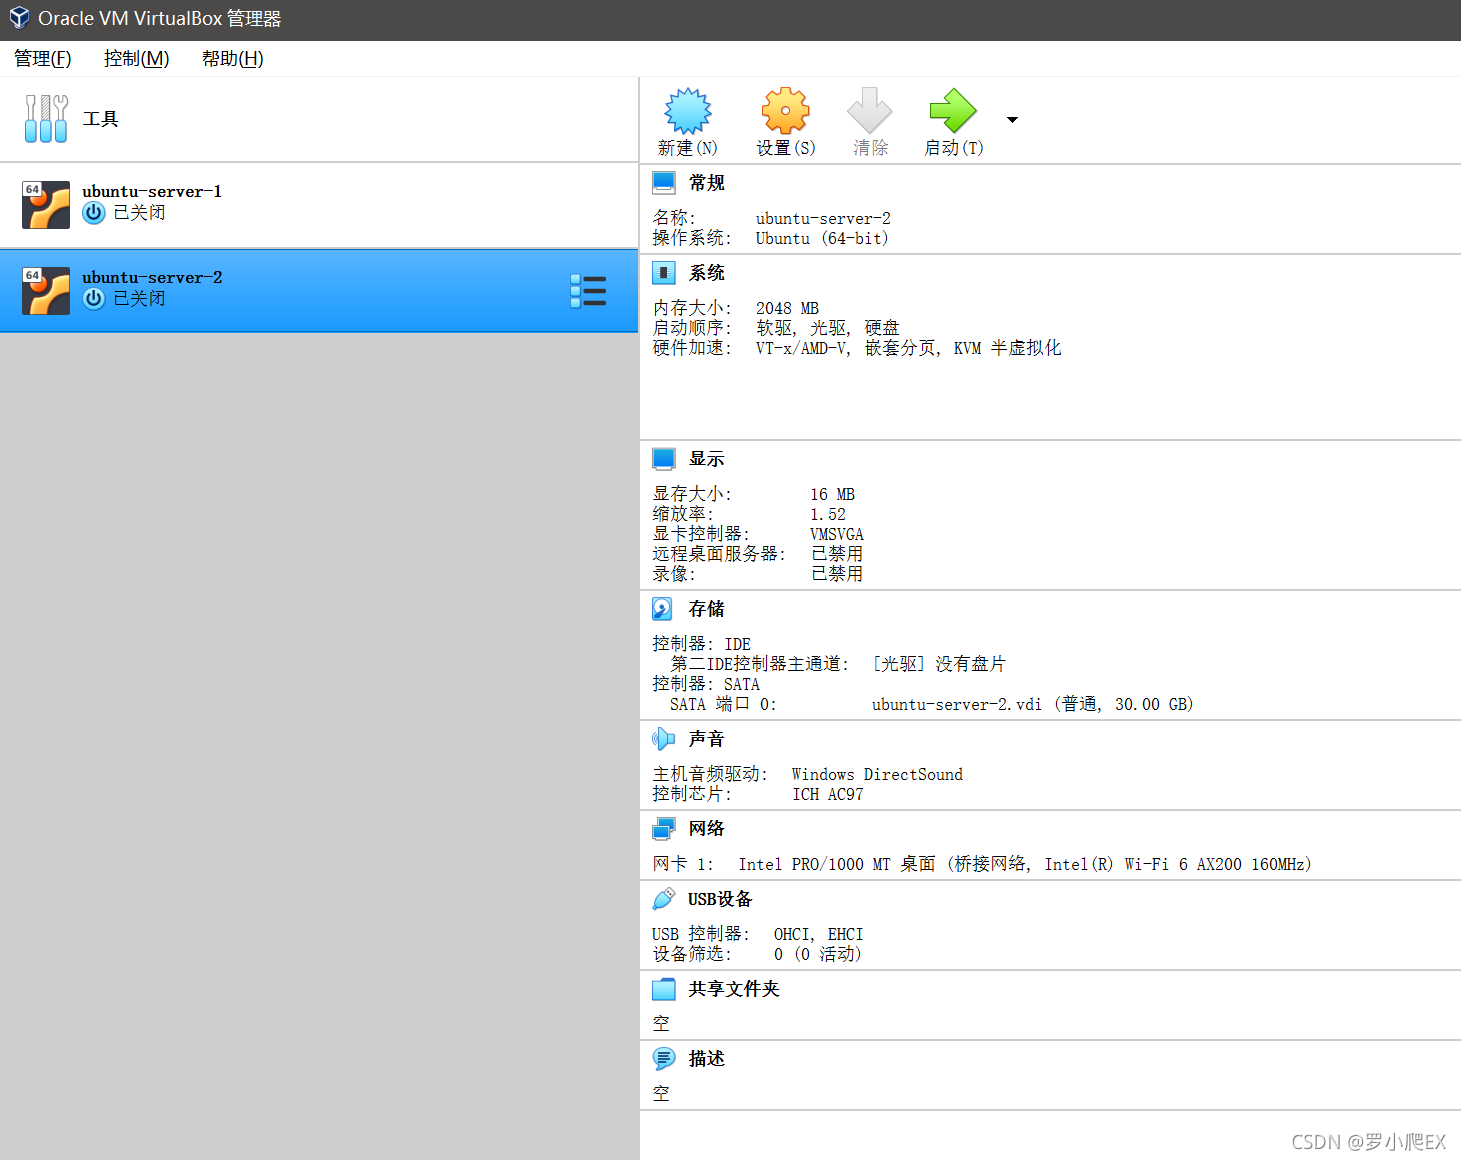This screenshot has height=1160, width=1461.
Task: Open the 控制(M) menu
Action: pos(137,59)
